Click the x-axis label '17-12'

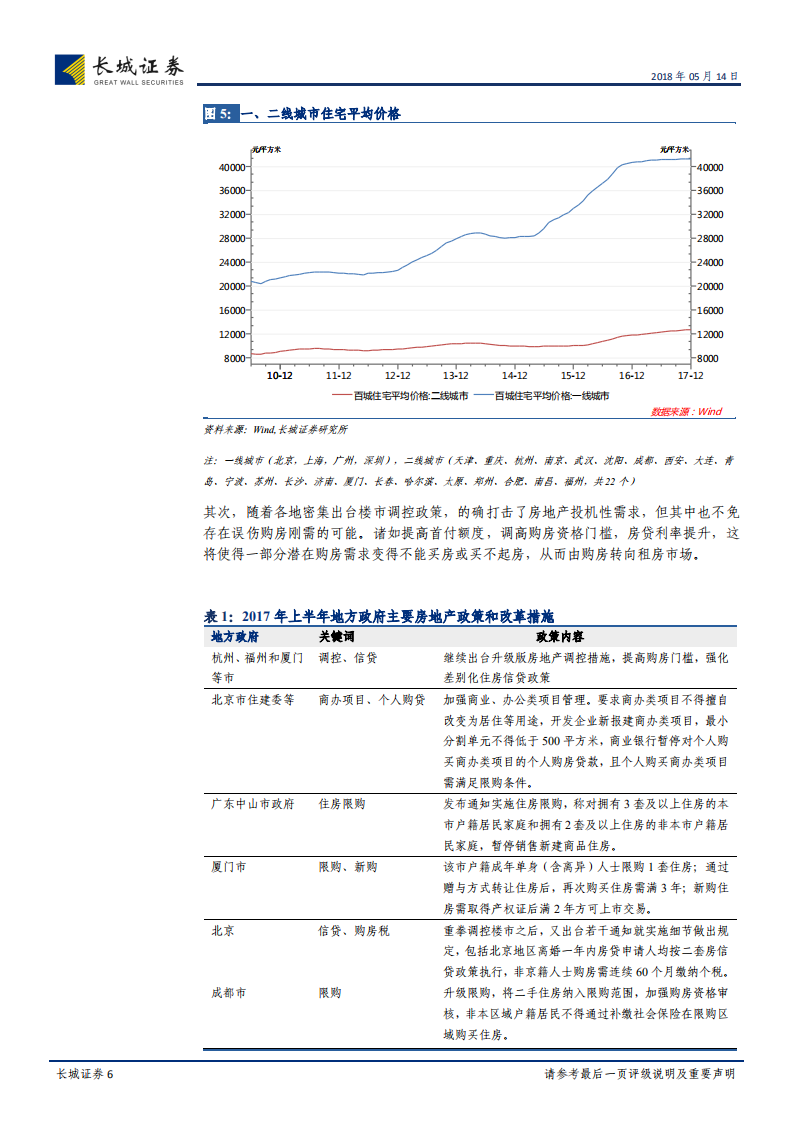pyautogui.click(x=691, y=376)
